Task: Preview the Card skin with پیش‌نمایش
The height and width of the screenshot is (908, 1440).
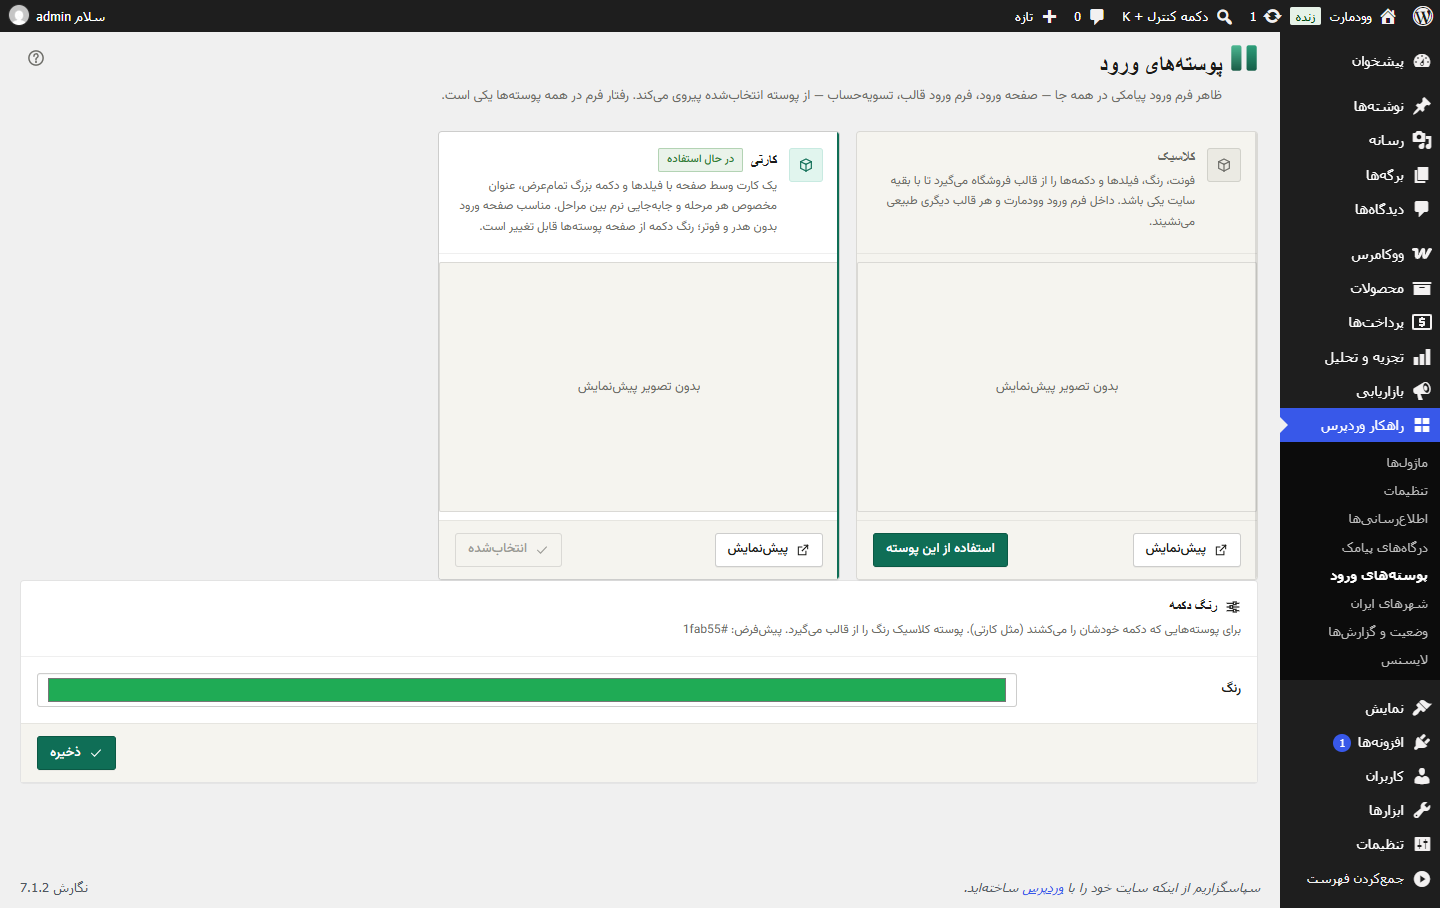Action: tap(769, 549)
